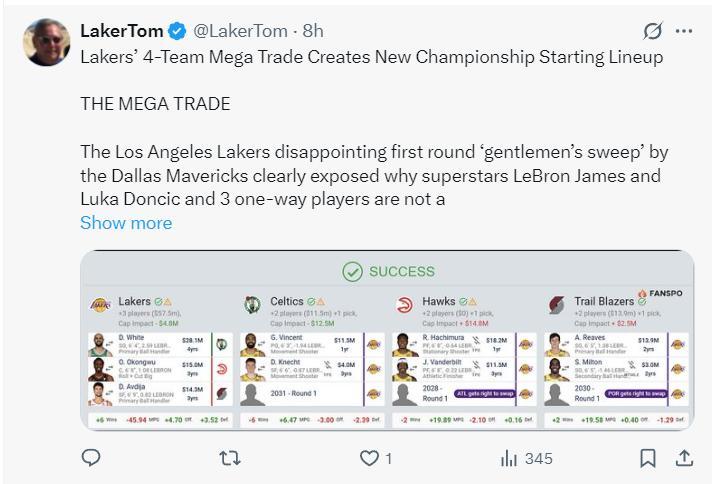Screen dimensions: 712x484
Task: Click the Hawks logo in the trade image
Action: click(x=405, y=303)
